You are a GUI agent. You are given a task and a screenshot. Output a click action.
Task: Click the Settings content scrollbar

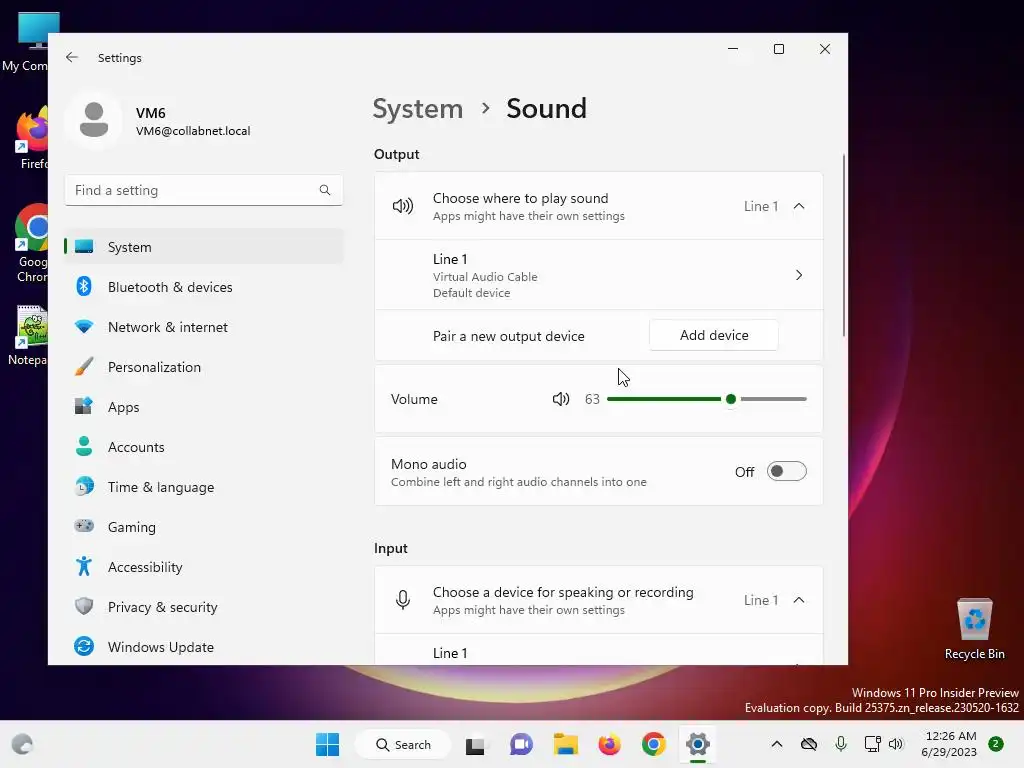click(x=844, y=245)
